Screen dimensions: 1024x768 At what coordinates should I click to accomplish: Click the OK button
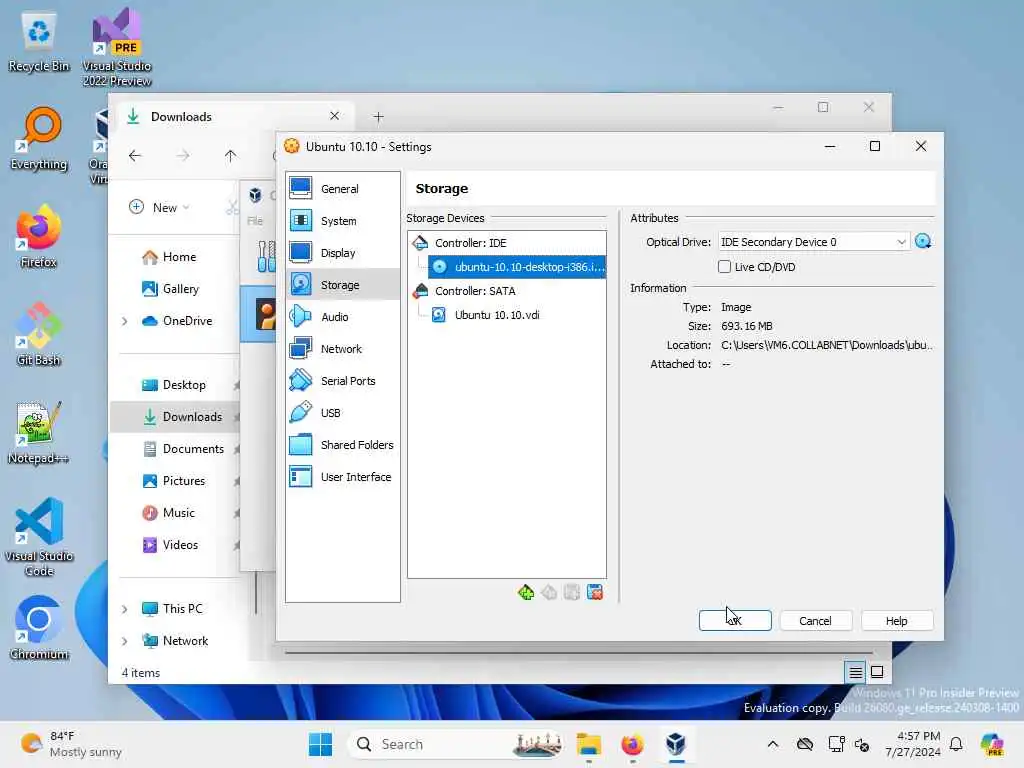coord(735,620)
